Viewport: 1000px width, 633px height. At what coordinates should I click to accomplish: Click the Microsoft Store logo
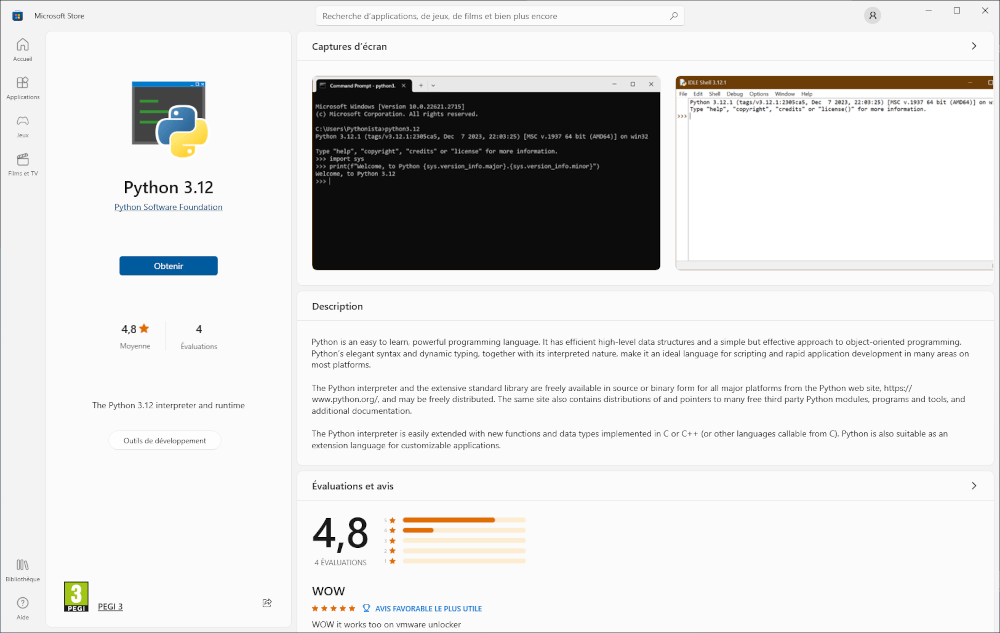click(x=17, y=15)
